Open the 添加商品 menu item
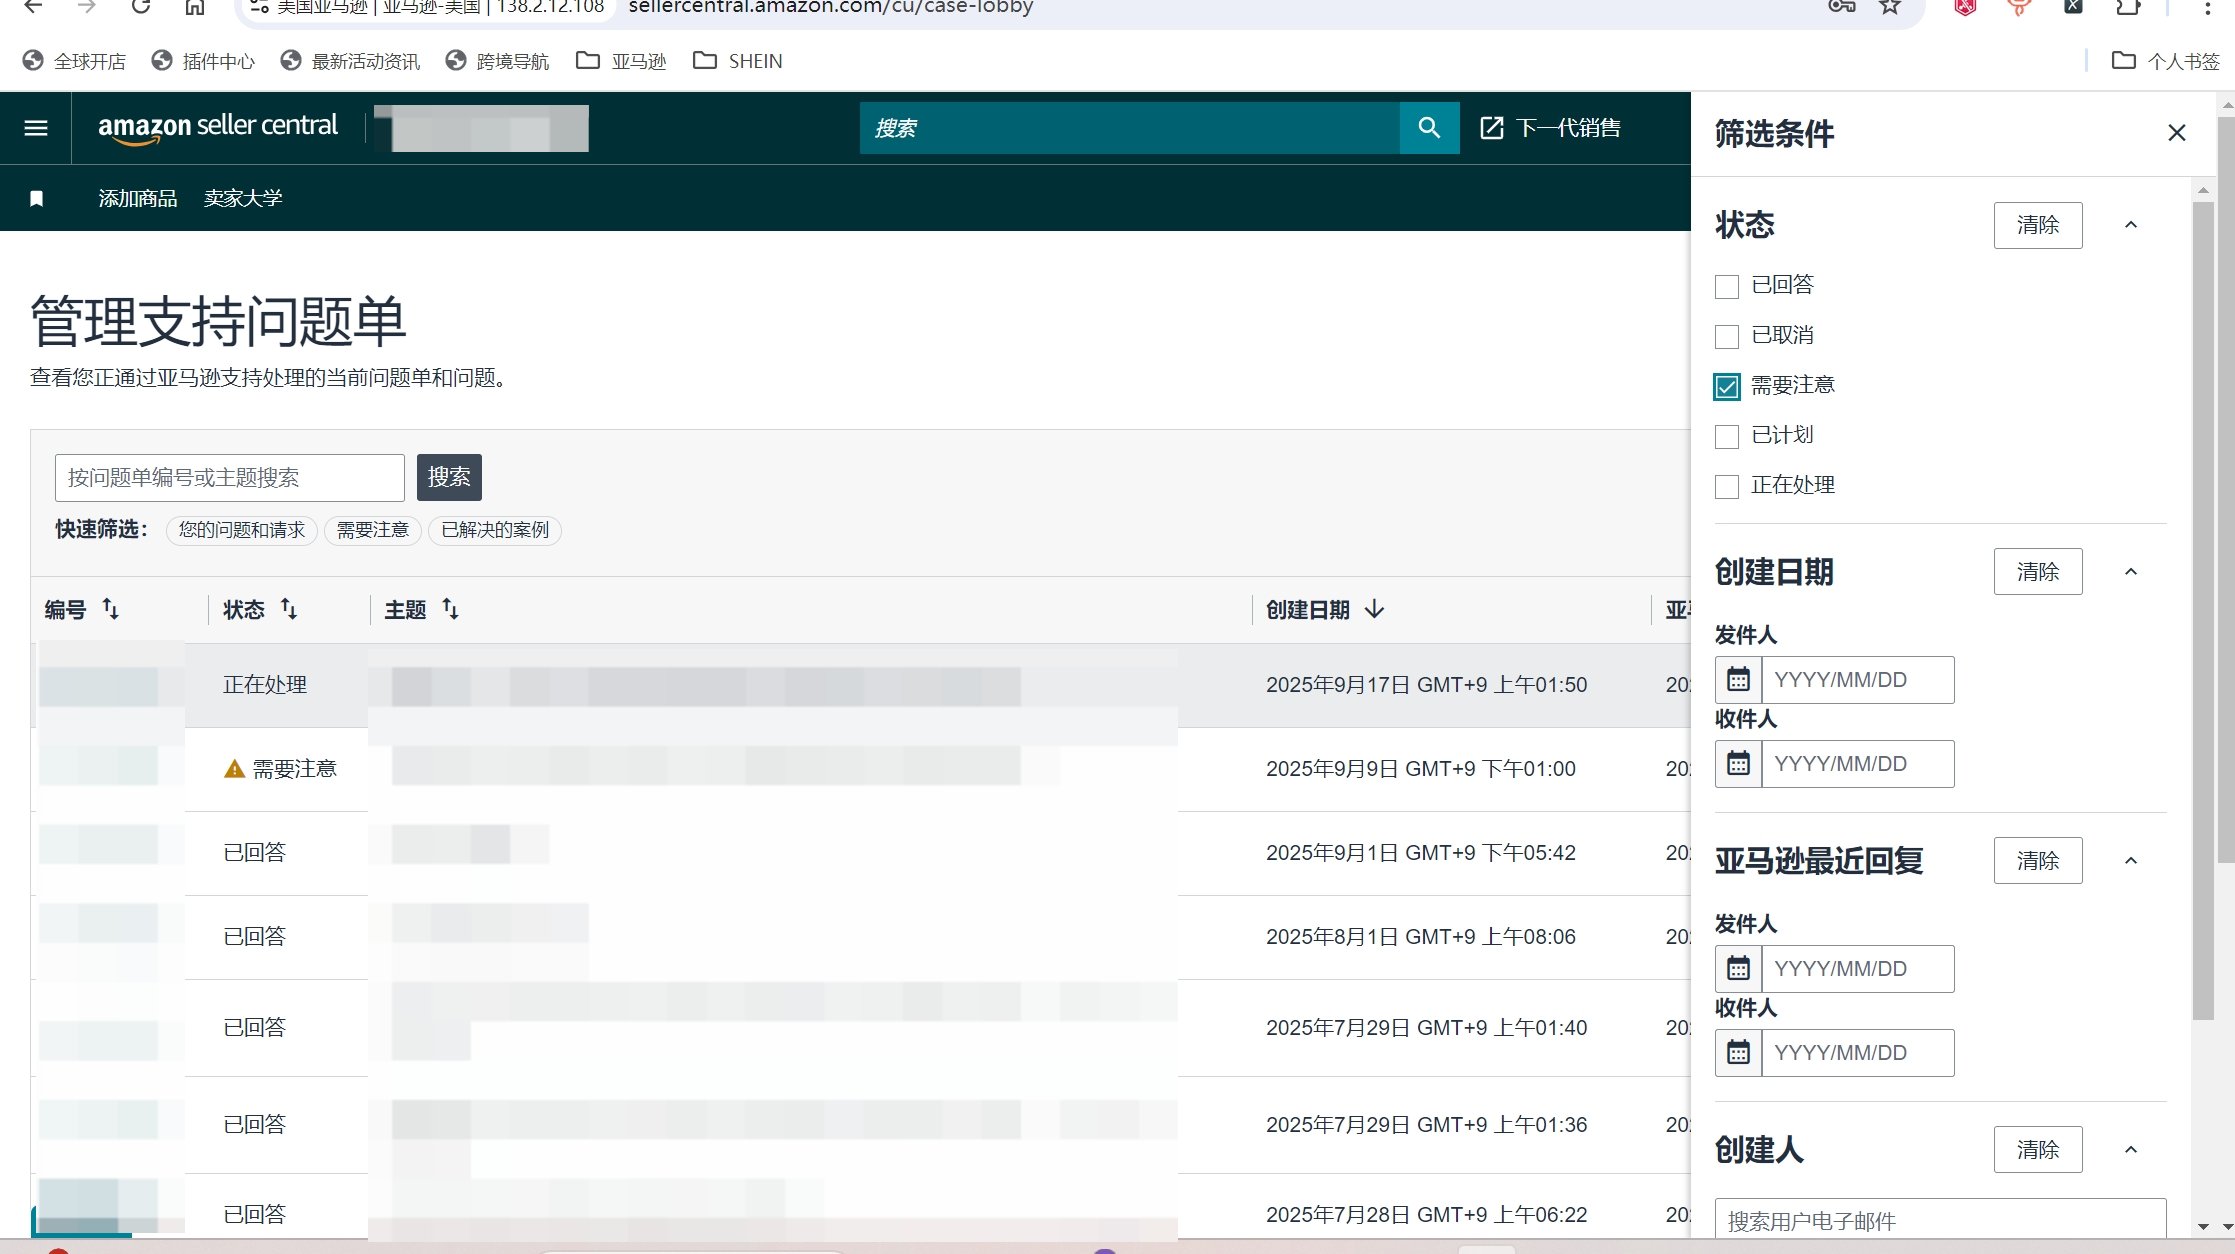The width and height of the screenshot is (2235, 1254). pos(138,198)
